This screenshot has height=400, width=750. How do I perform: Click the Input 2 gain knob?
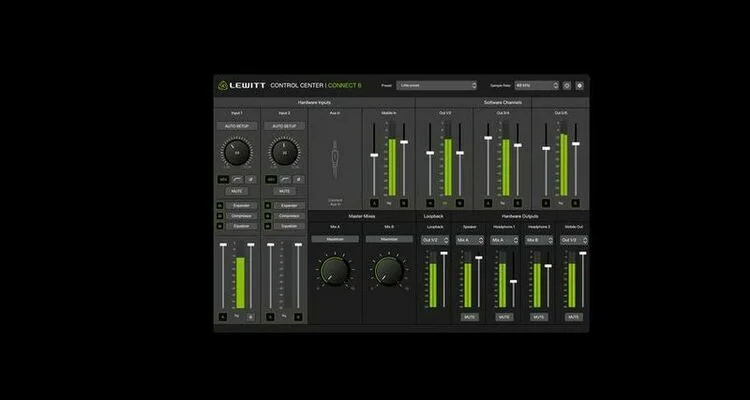tap(285, 152)
